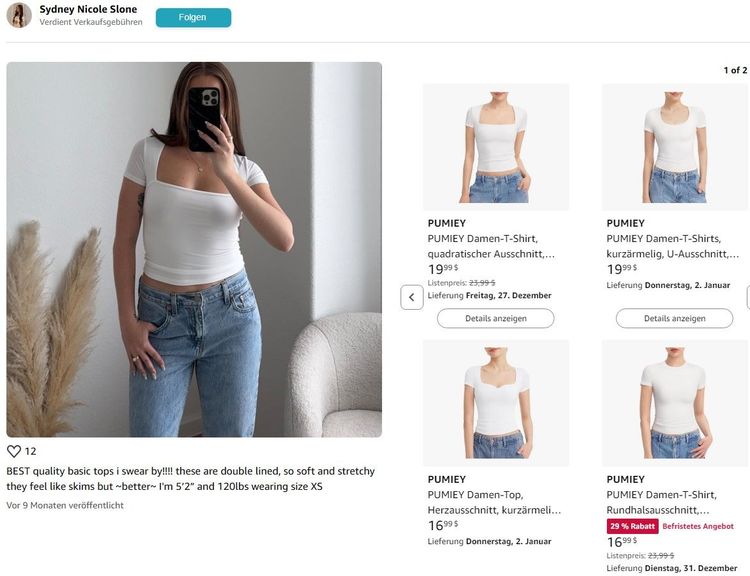Click the Befristetes Angebot label
The image size is (750, 576).
[698, 526]
